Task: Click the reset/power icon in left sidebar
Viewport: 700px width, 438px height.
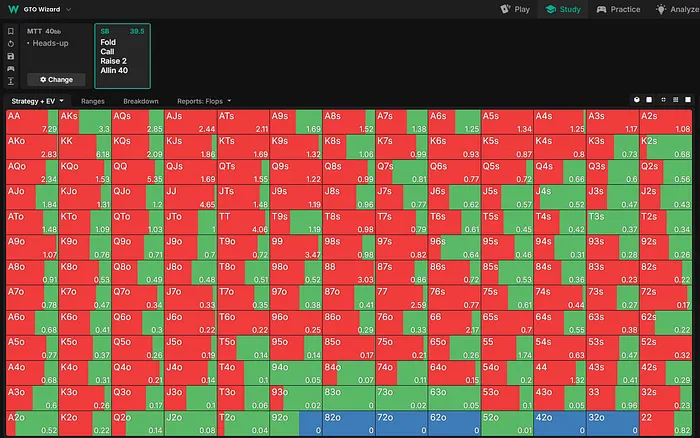Action: point(10,43)
